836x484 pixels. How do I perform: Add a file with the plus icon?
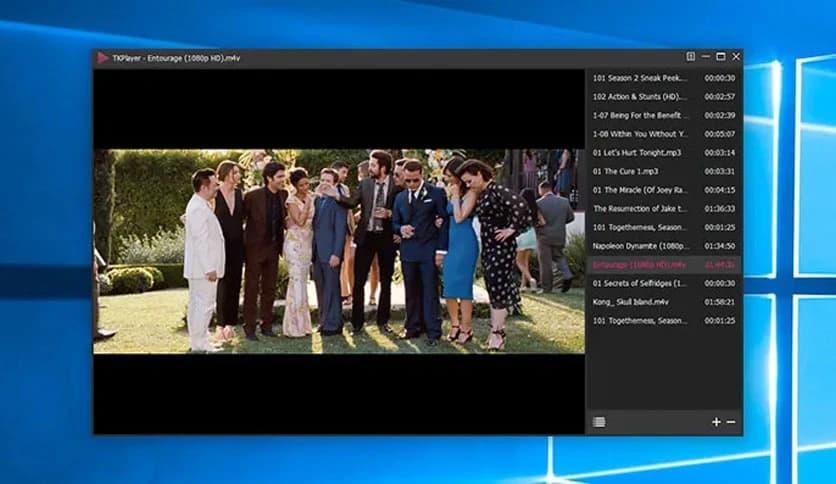[716, 422]
